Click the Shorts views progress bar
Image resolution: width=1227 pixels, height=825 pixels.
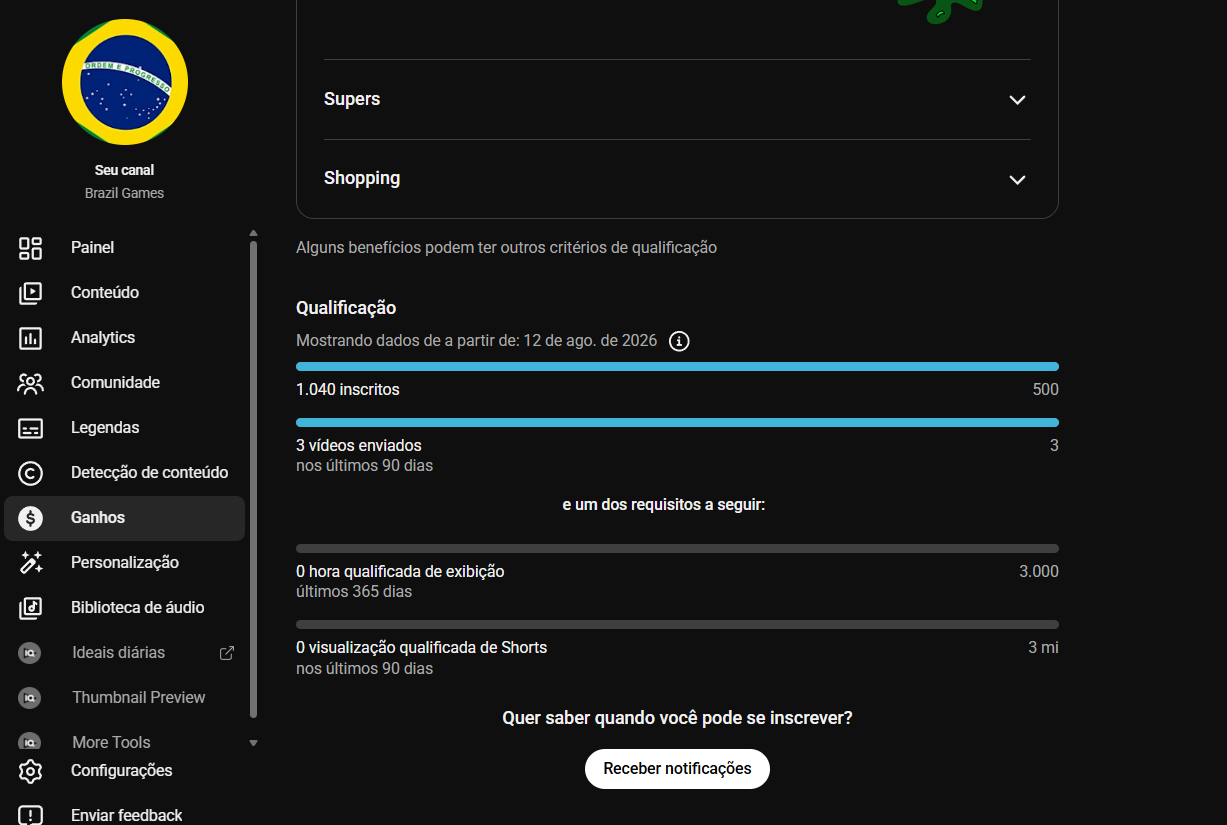(677, 625)
